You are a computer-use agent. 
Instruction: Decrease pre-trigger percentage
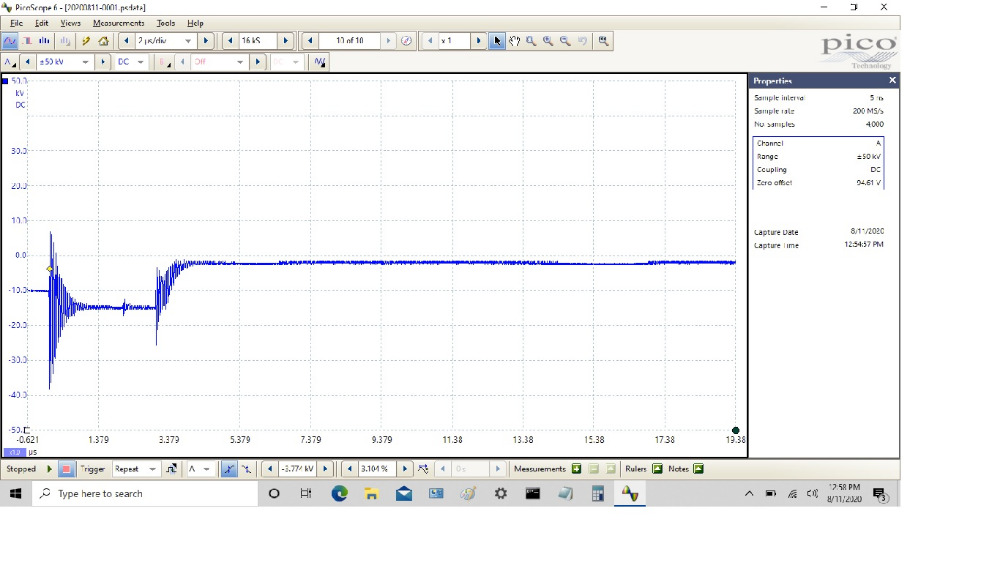[349, 469]
